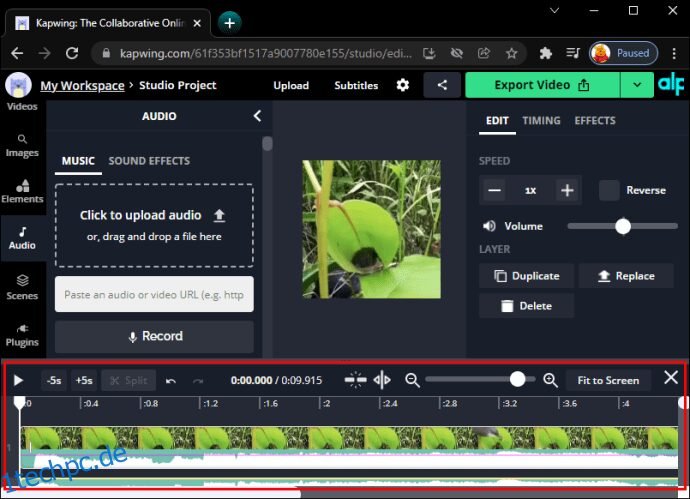This screenshot has width=690, height=499.
Task: Click the Fit to Screen button
Action: (608, 380)
